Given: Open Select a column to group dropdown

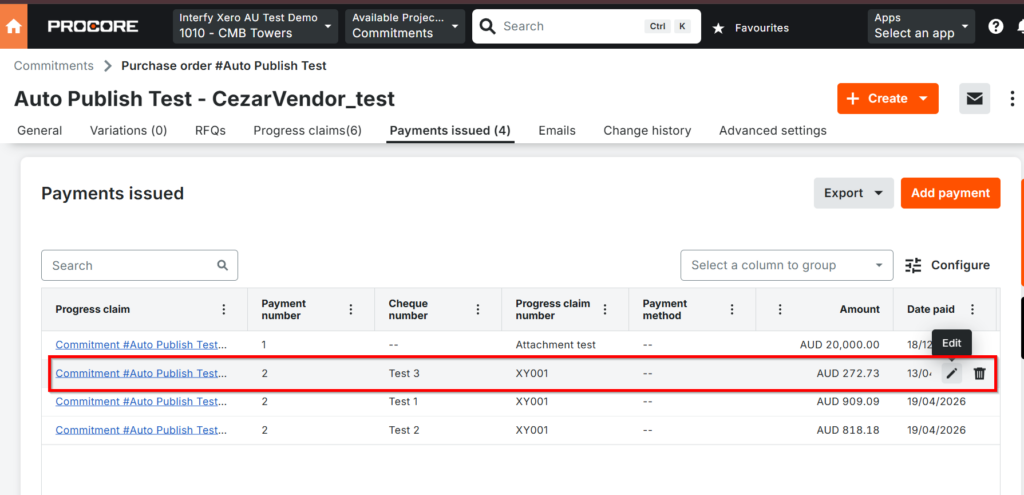Looking at the screenshot, I should click(x=786, y=265).
